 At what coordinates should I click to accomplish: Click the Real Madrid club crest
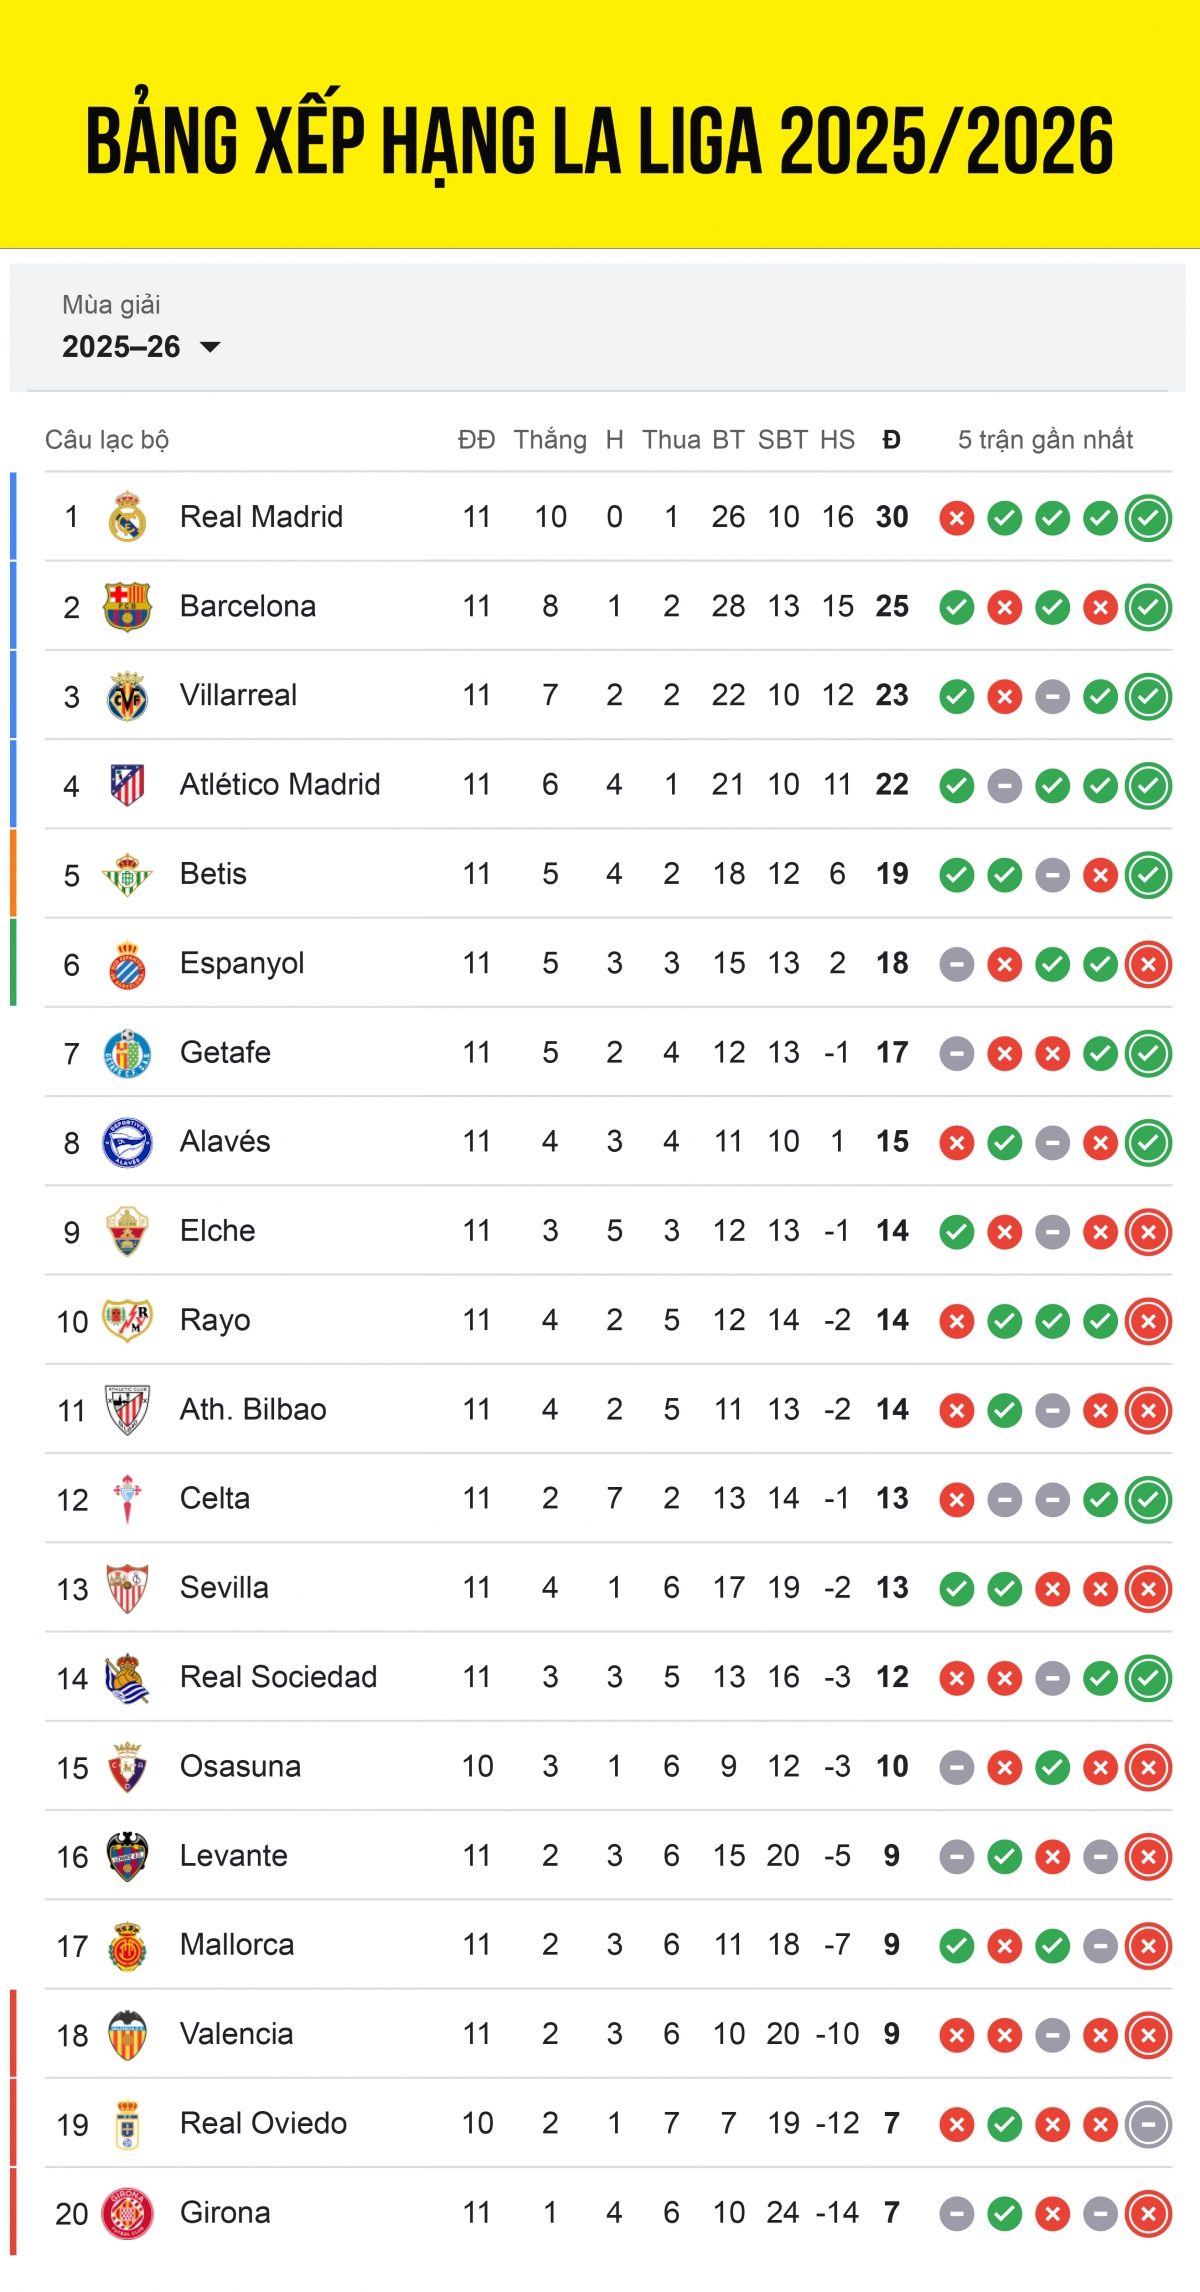[x=127, y=517]
